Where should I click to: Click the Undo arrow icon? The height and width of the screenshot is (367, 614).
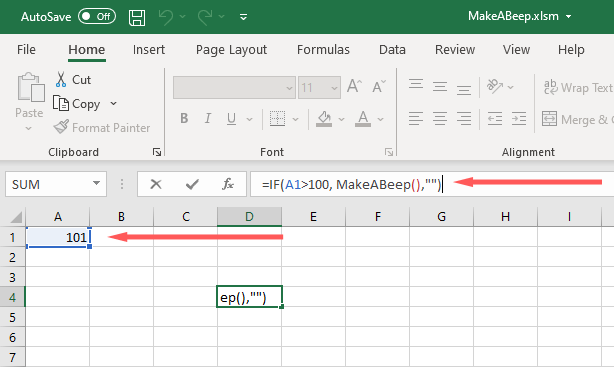(x=166, y=17)
